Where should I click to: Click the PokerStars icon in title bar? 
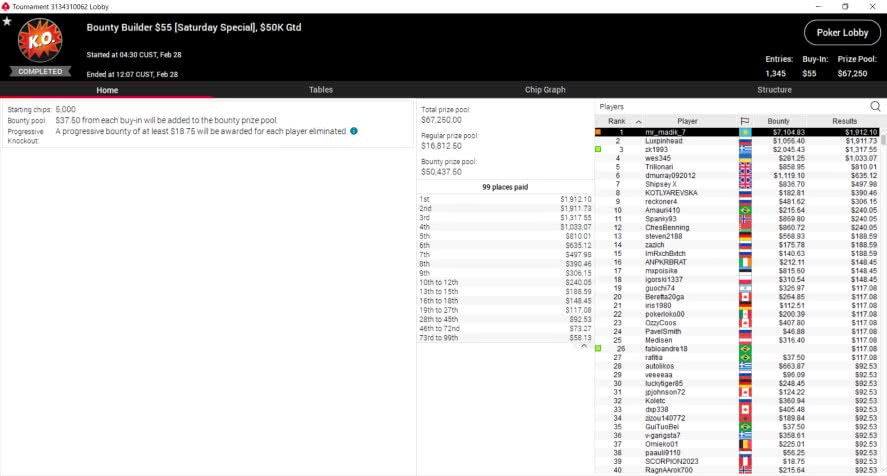[x=7, y=6]
